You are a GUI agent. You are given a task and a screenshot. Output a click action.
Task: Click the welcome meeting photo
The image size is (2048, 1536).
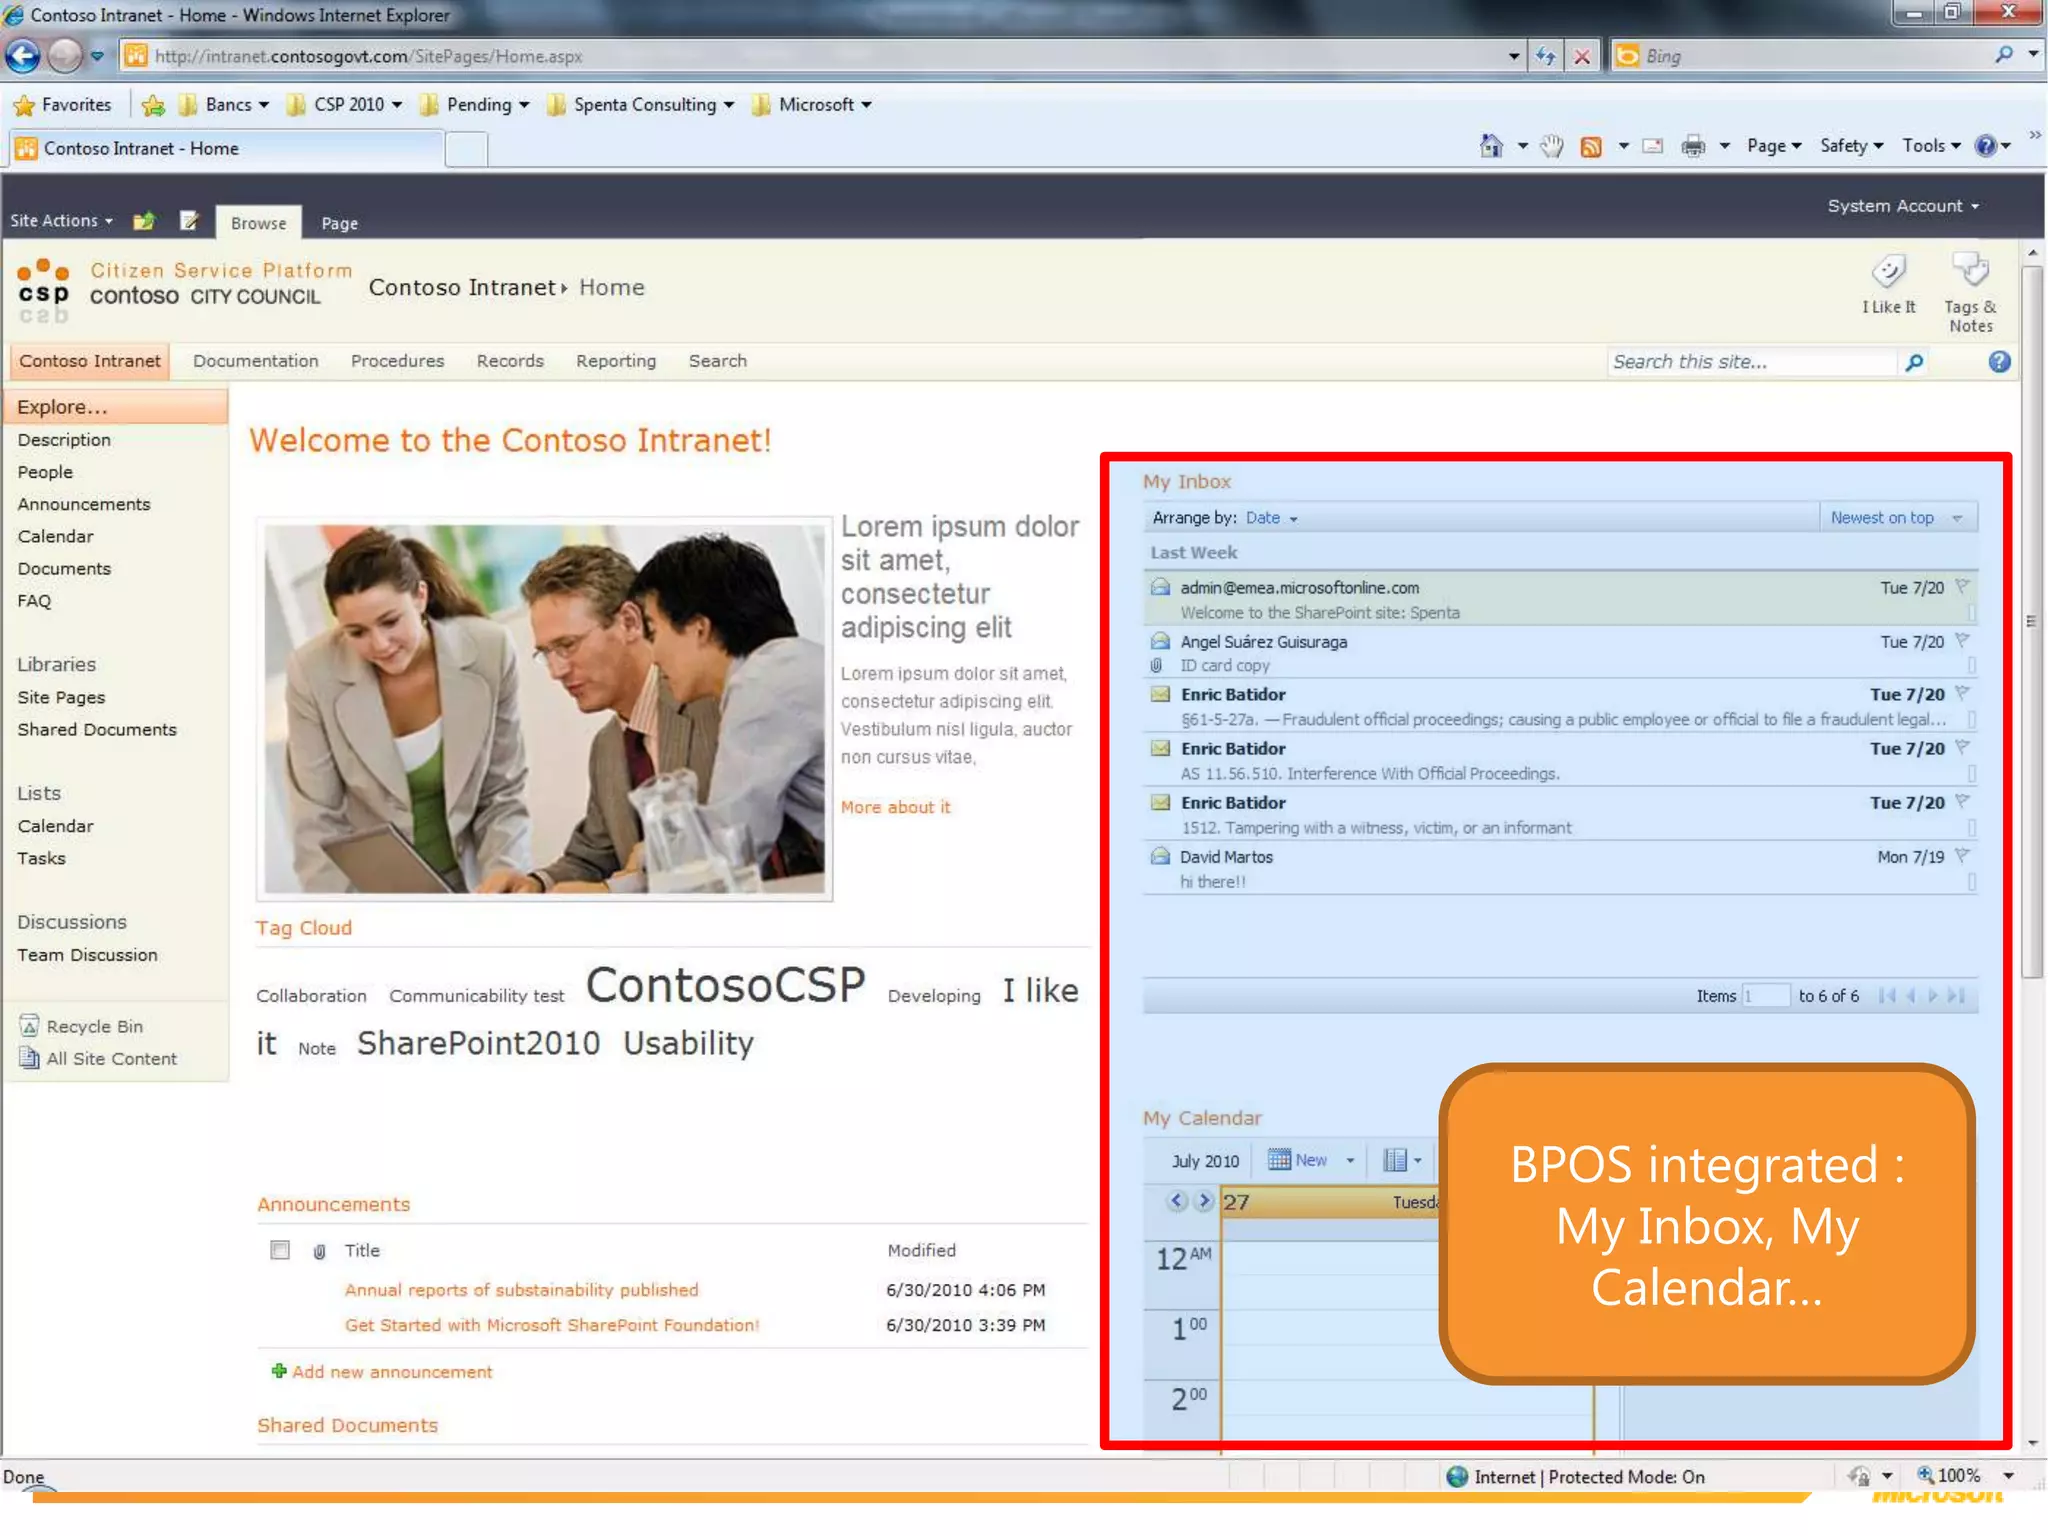point(545,709)
